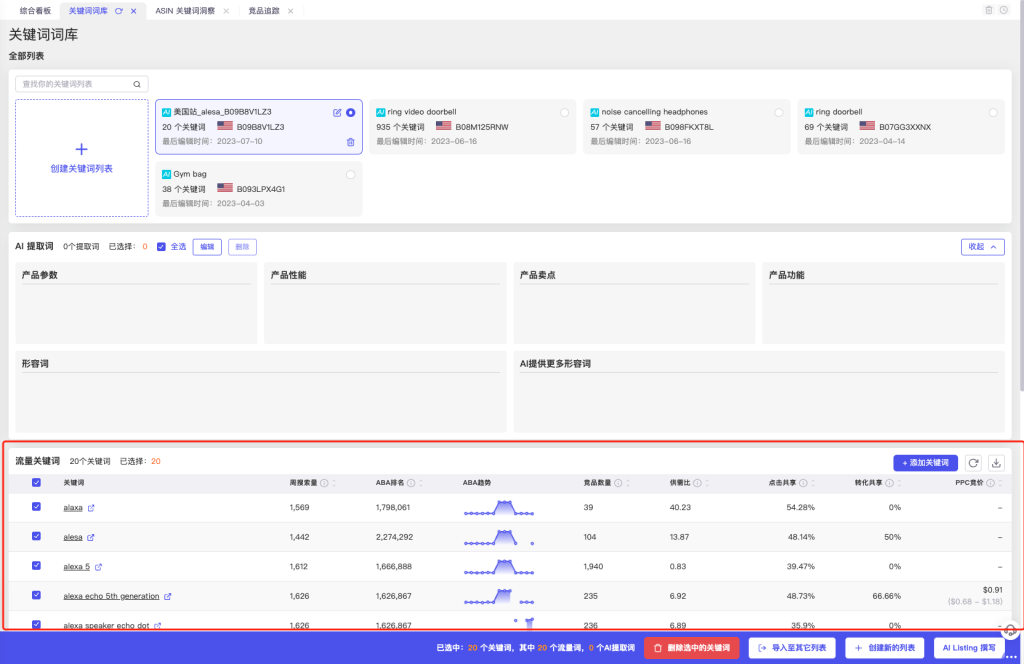
Task: Uncheck the alaxa keyword row
Action: pos(37,507)
